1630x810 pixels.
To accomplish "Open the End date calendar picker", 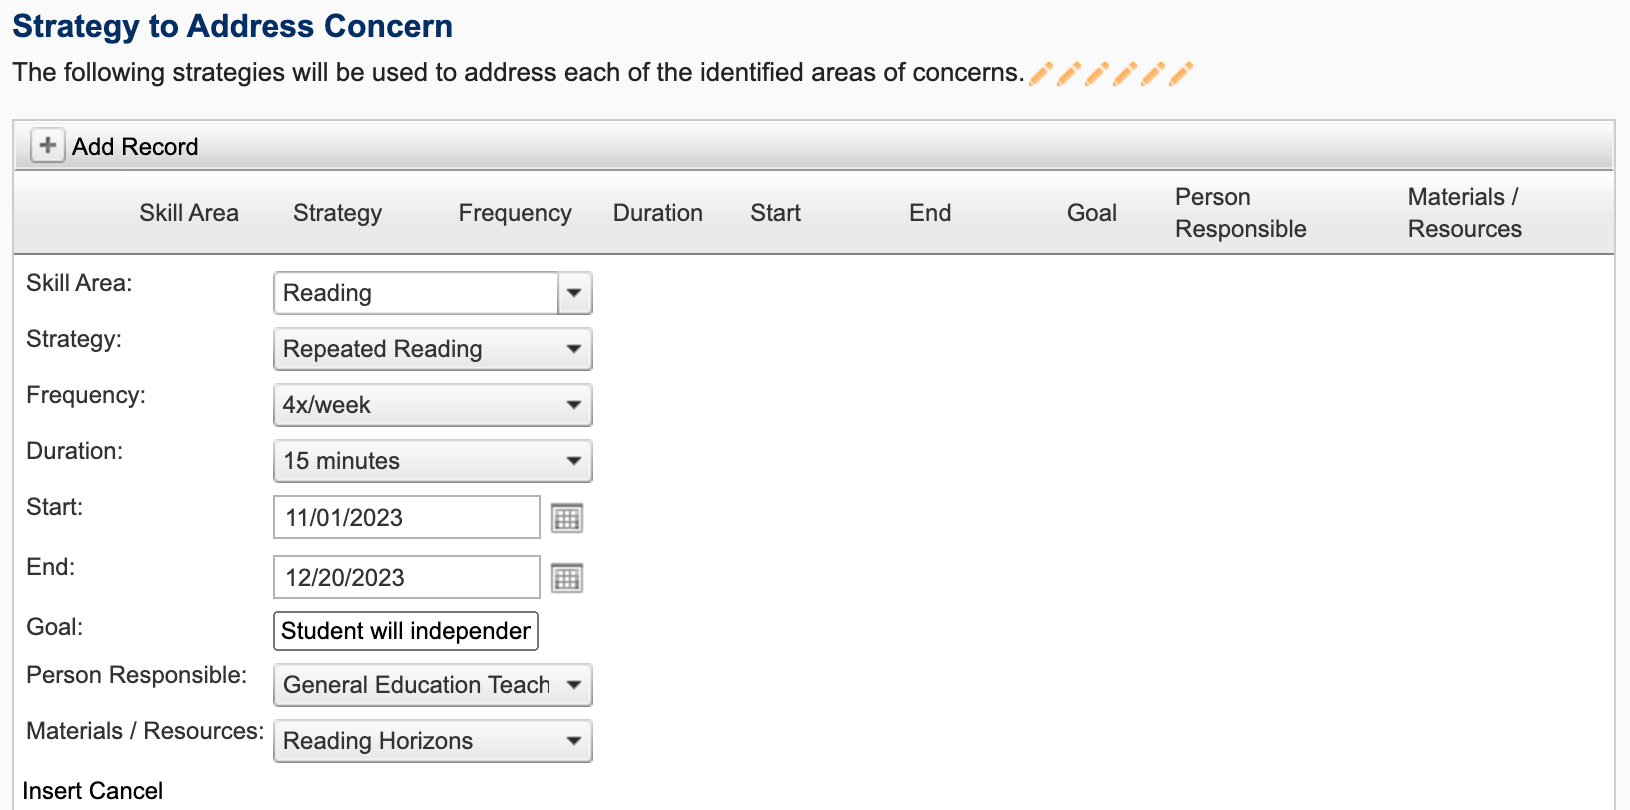I will [567, 578].
